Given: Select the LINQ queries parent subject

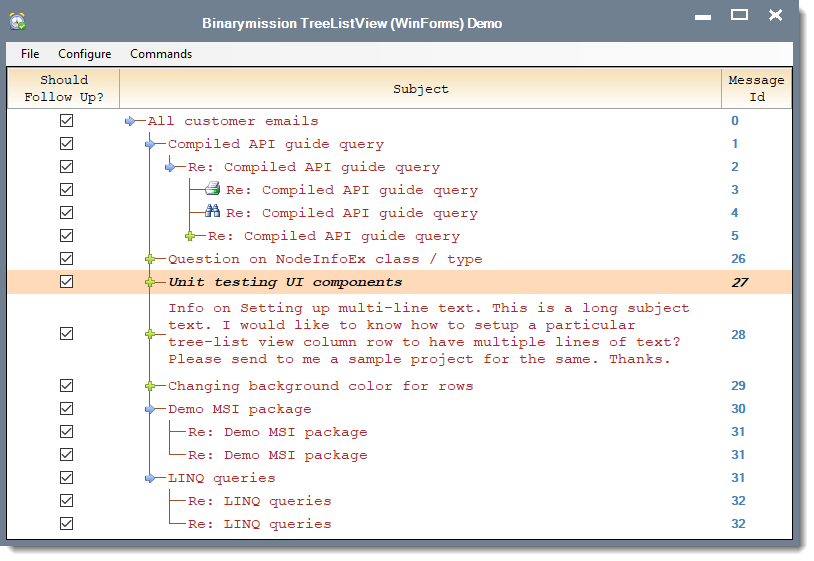Looking at the screenshot, I should pos(222,478).
